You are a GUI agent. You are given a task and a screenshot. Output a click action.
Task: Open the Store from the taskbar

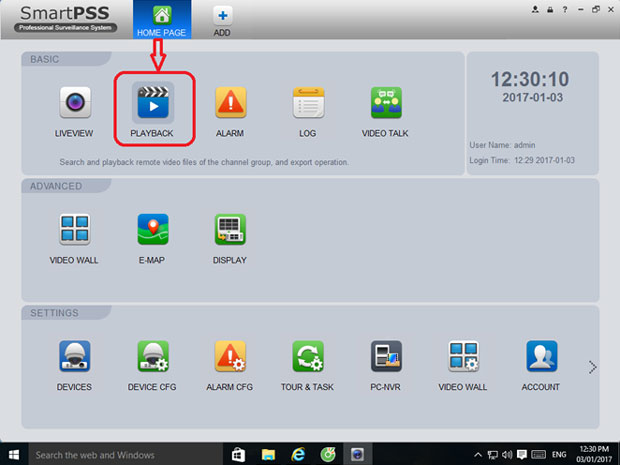click(x=238, y=454)
